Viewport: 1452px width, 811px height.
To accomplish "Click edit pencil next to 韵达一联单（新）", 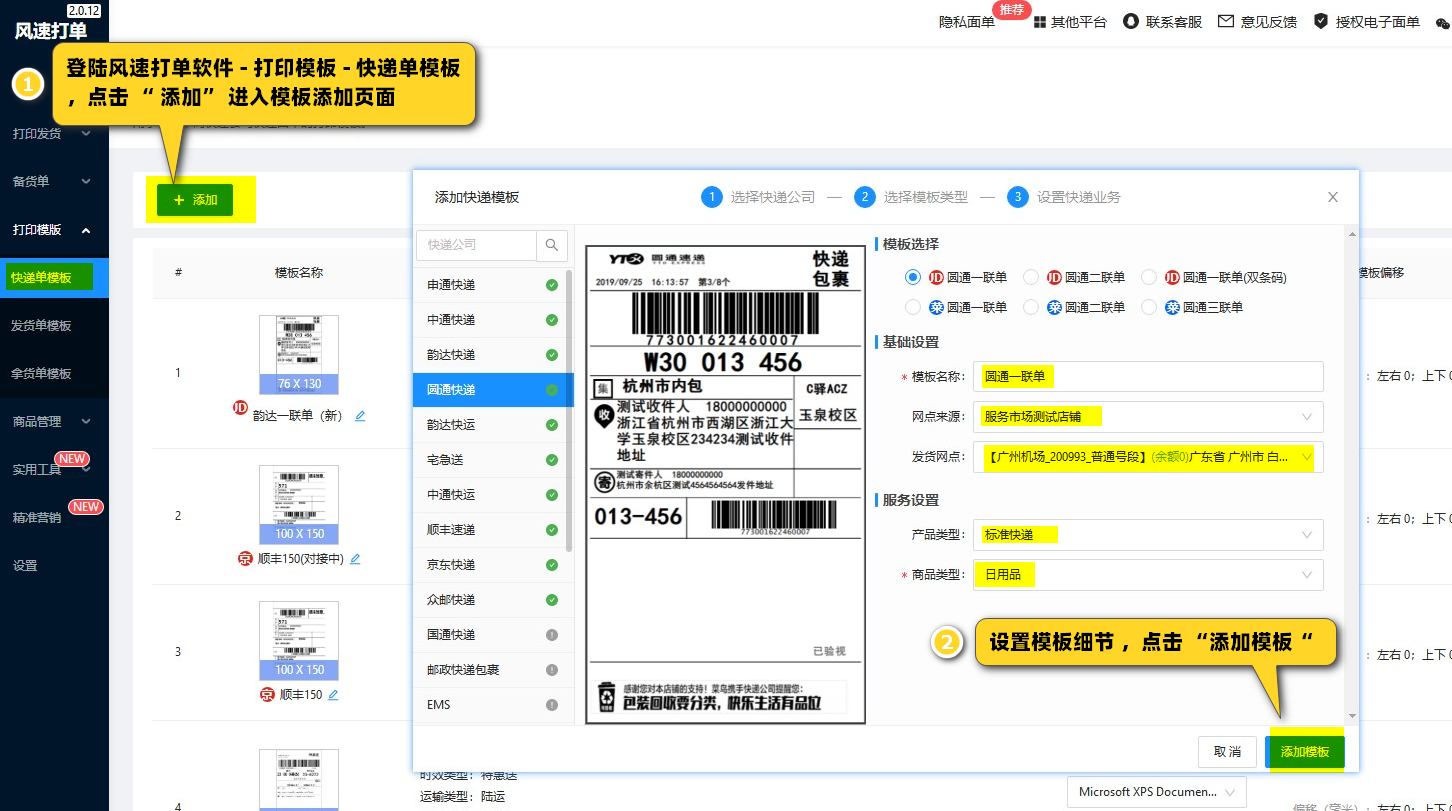I will point(360,416).
